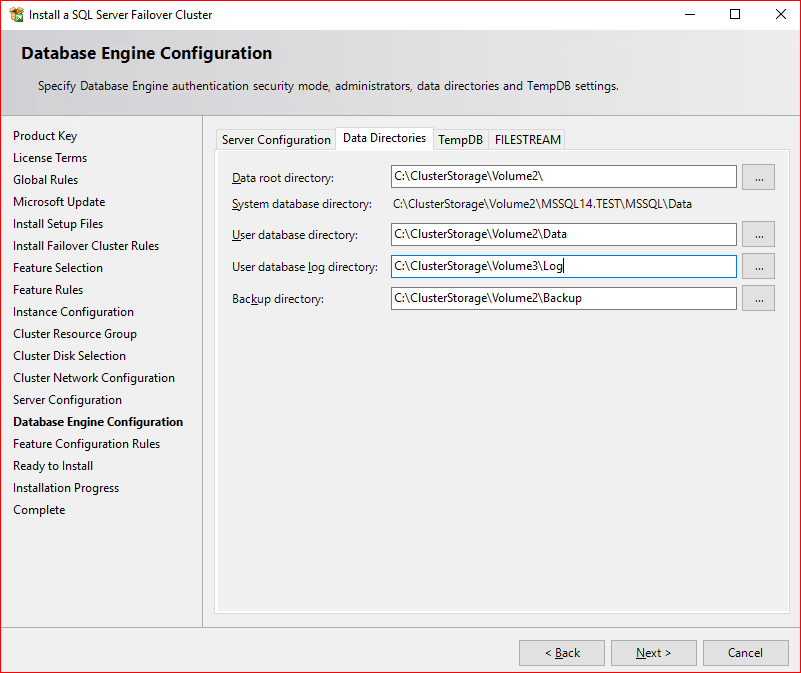Click the 'User database directory:' label
Image resolution: width=801 pixels, height=673 pixels.
(295, 235)
